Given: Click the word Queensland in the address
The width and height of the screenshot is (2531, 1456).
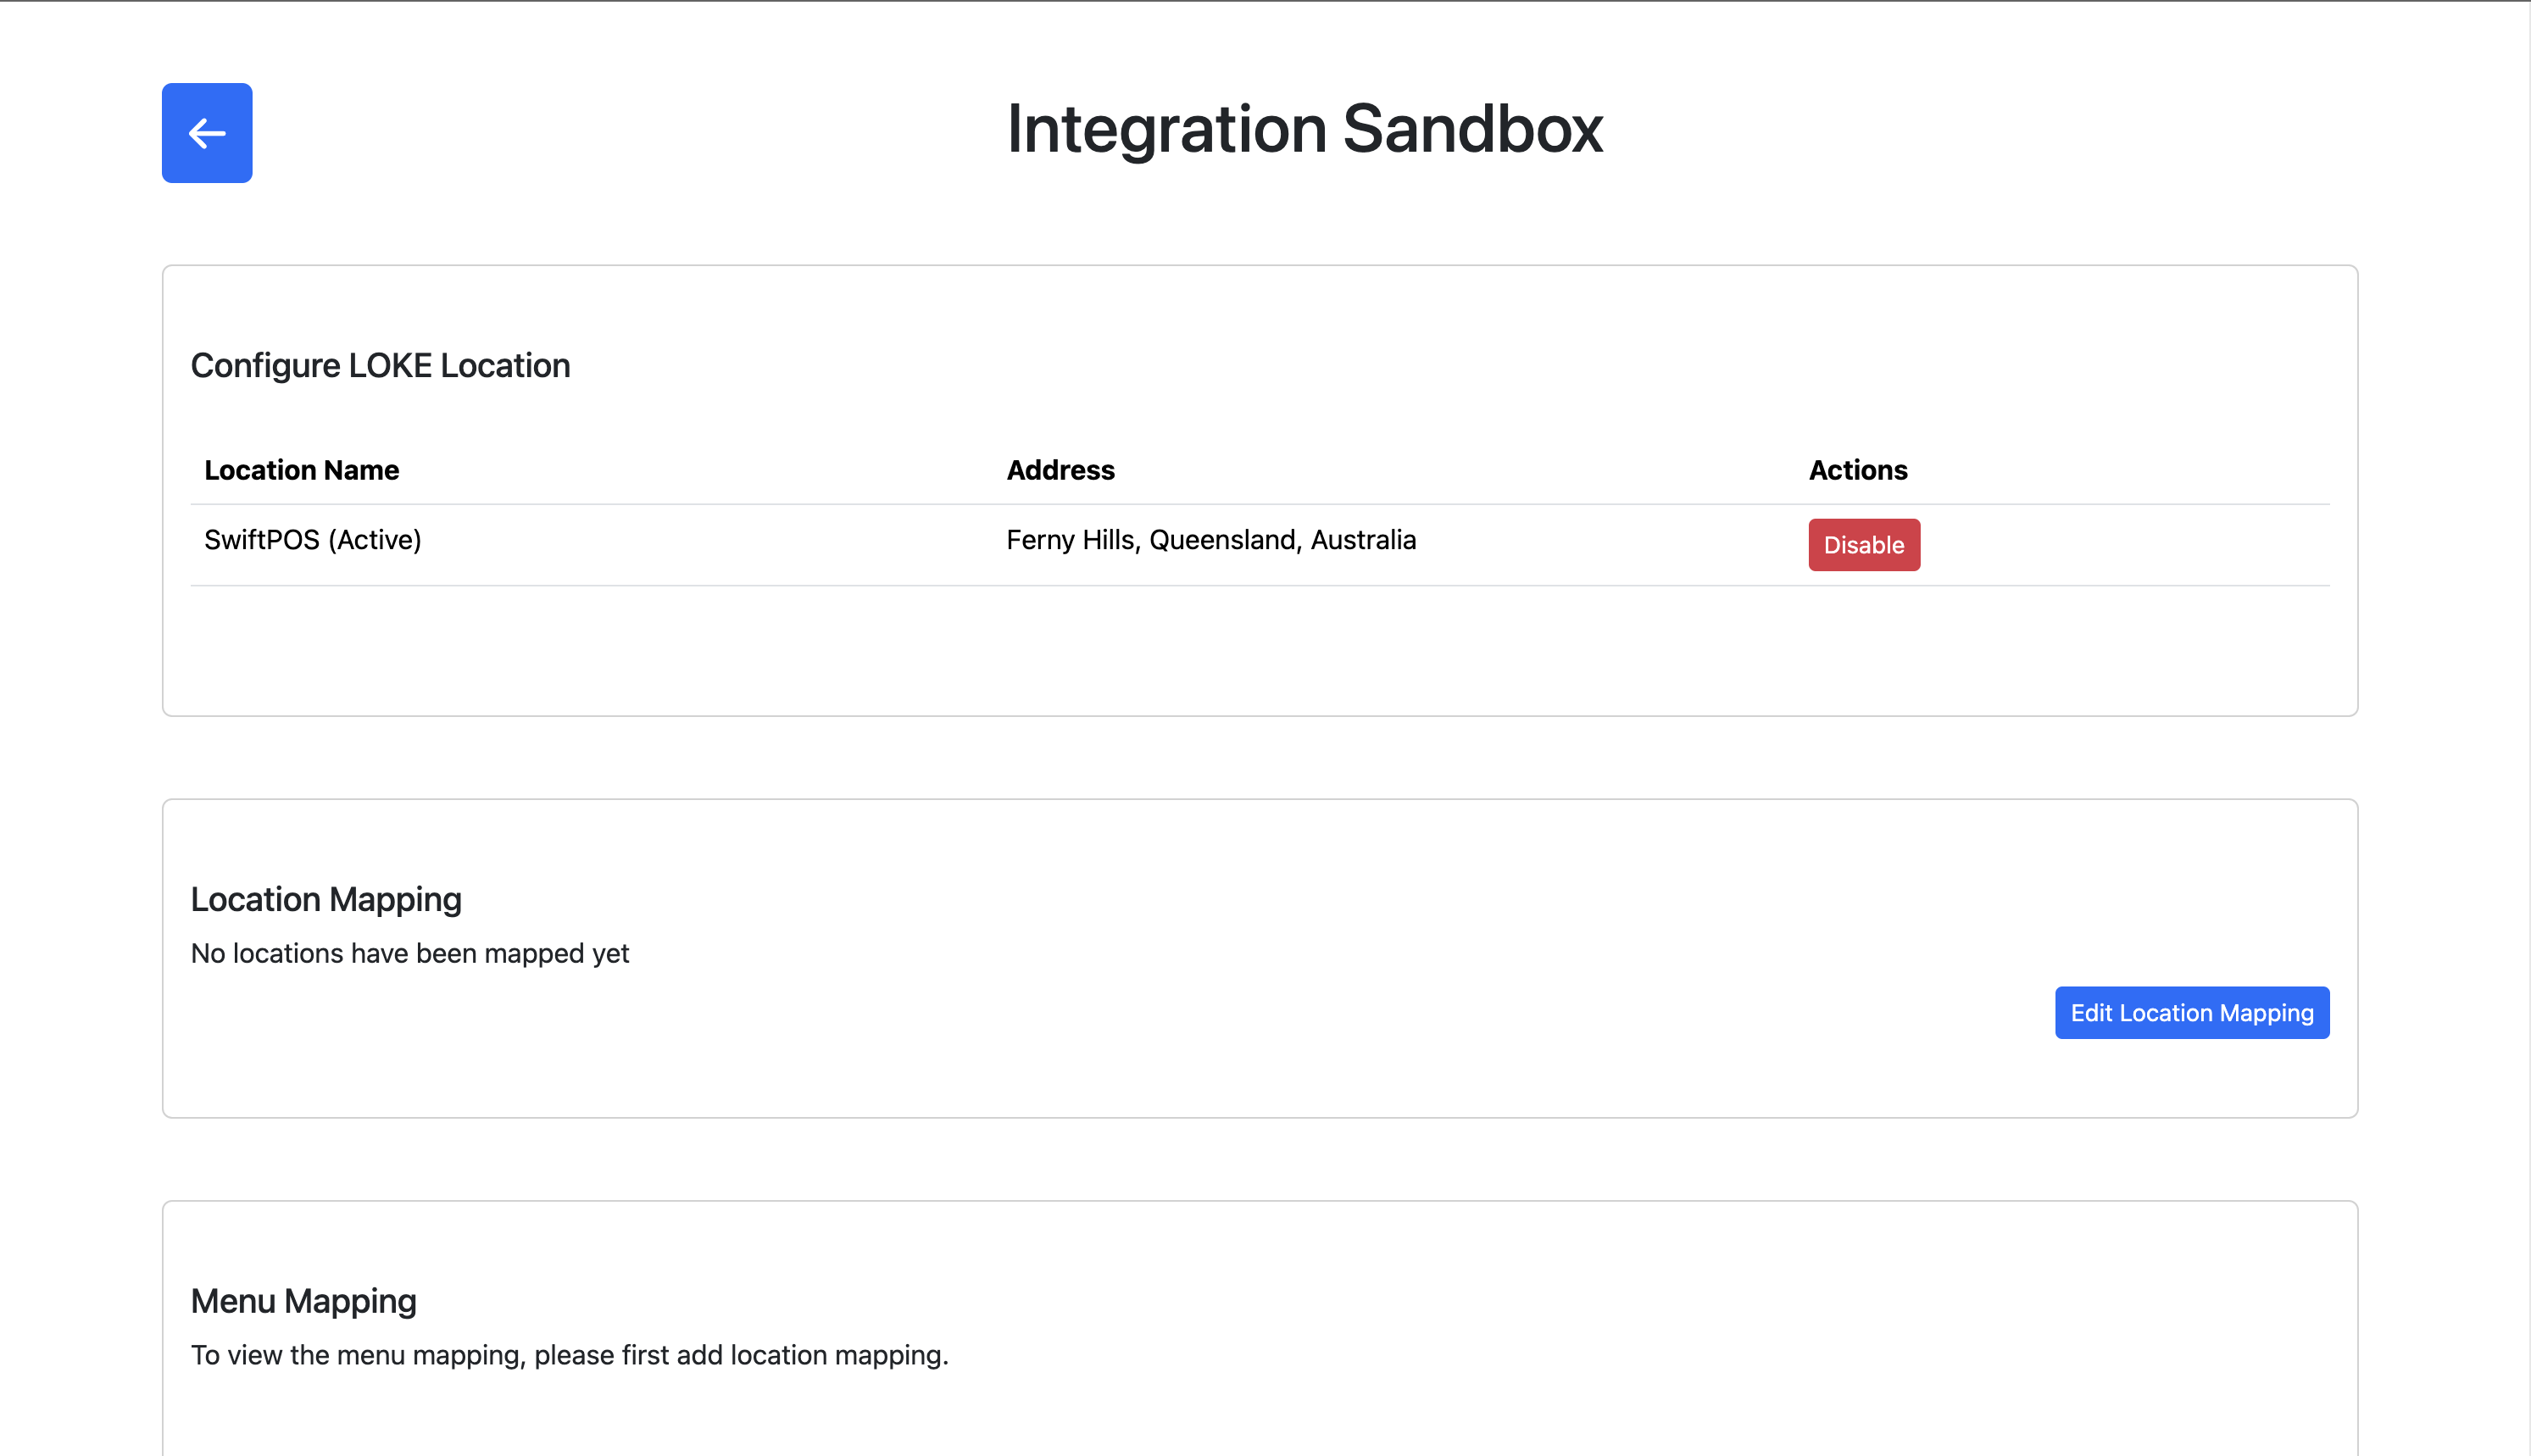Looking at the screenshot, I should [1225, 540].
